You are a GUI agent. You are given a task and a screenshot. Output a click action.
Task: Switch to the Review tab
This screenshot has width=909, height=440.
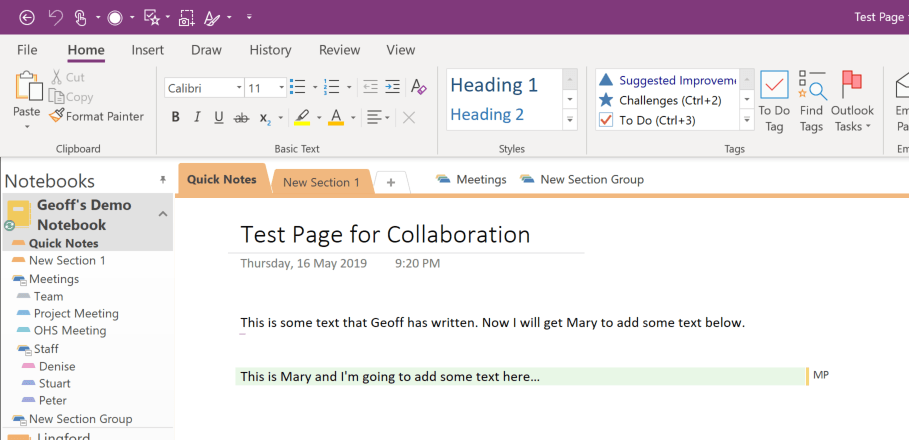tap(340, 50)
